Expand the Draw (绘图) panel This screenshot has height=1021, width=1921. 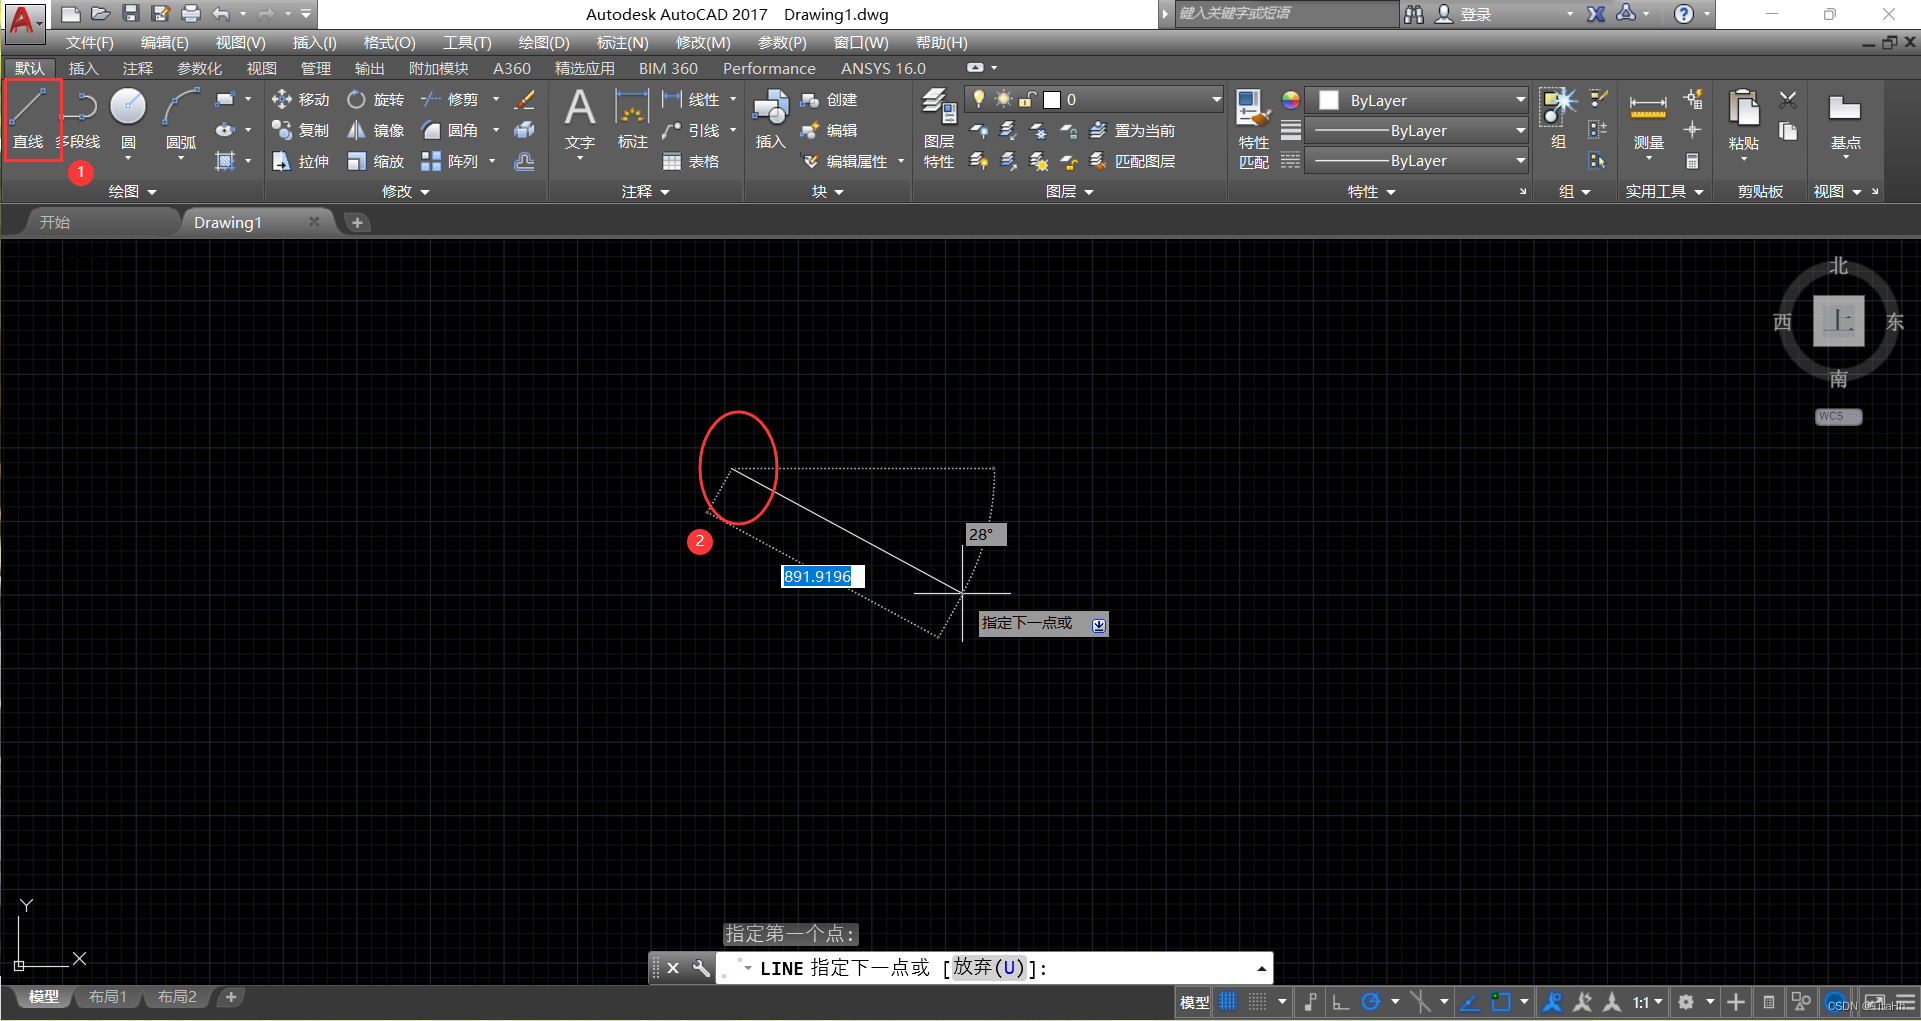(x=133, y=191)
